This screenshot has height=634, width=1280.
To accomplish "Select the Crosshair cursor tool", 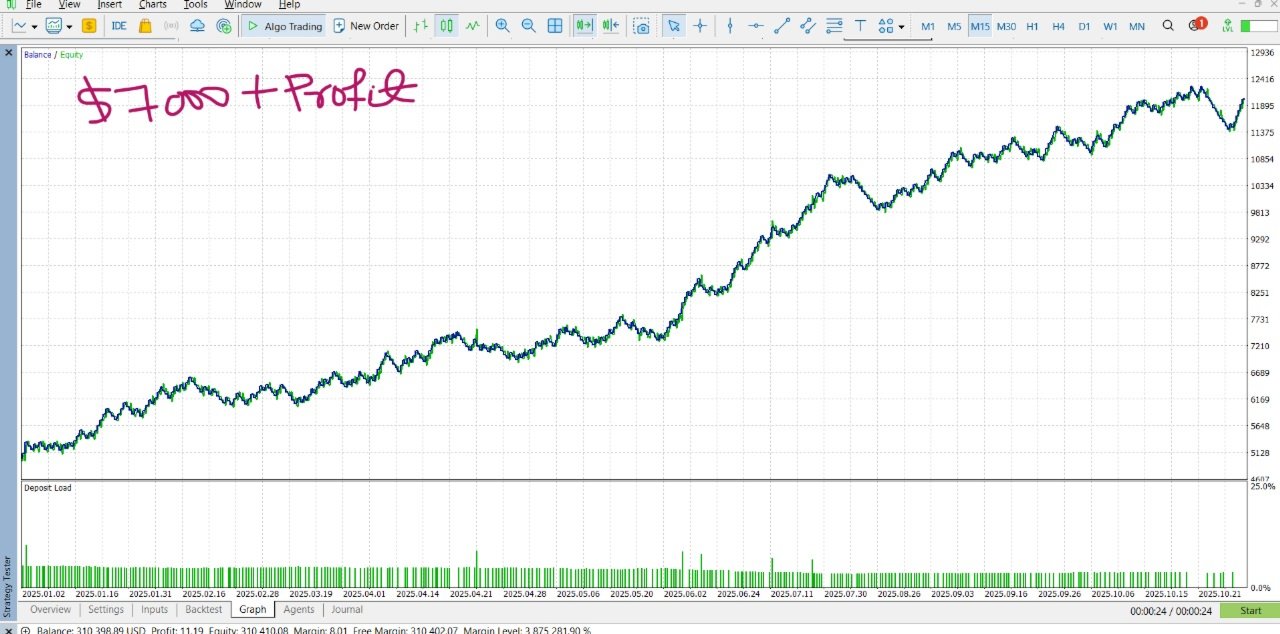I will click(700, 26).
